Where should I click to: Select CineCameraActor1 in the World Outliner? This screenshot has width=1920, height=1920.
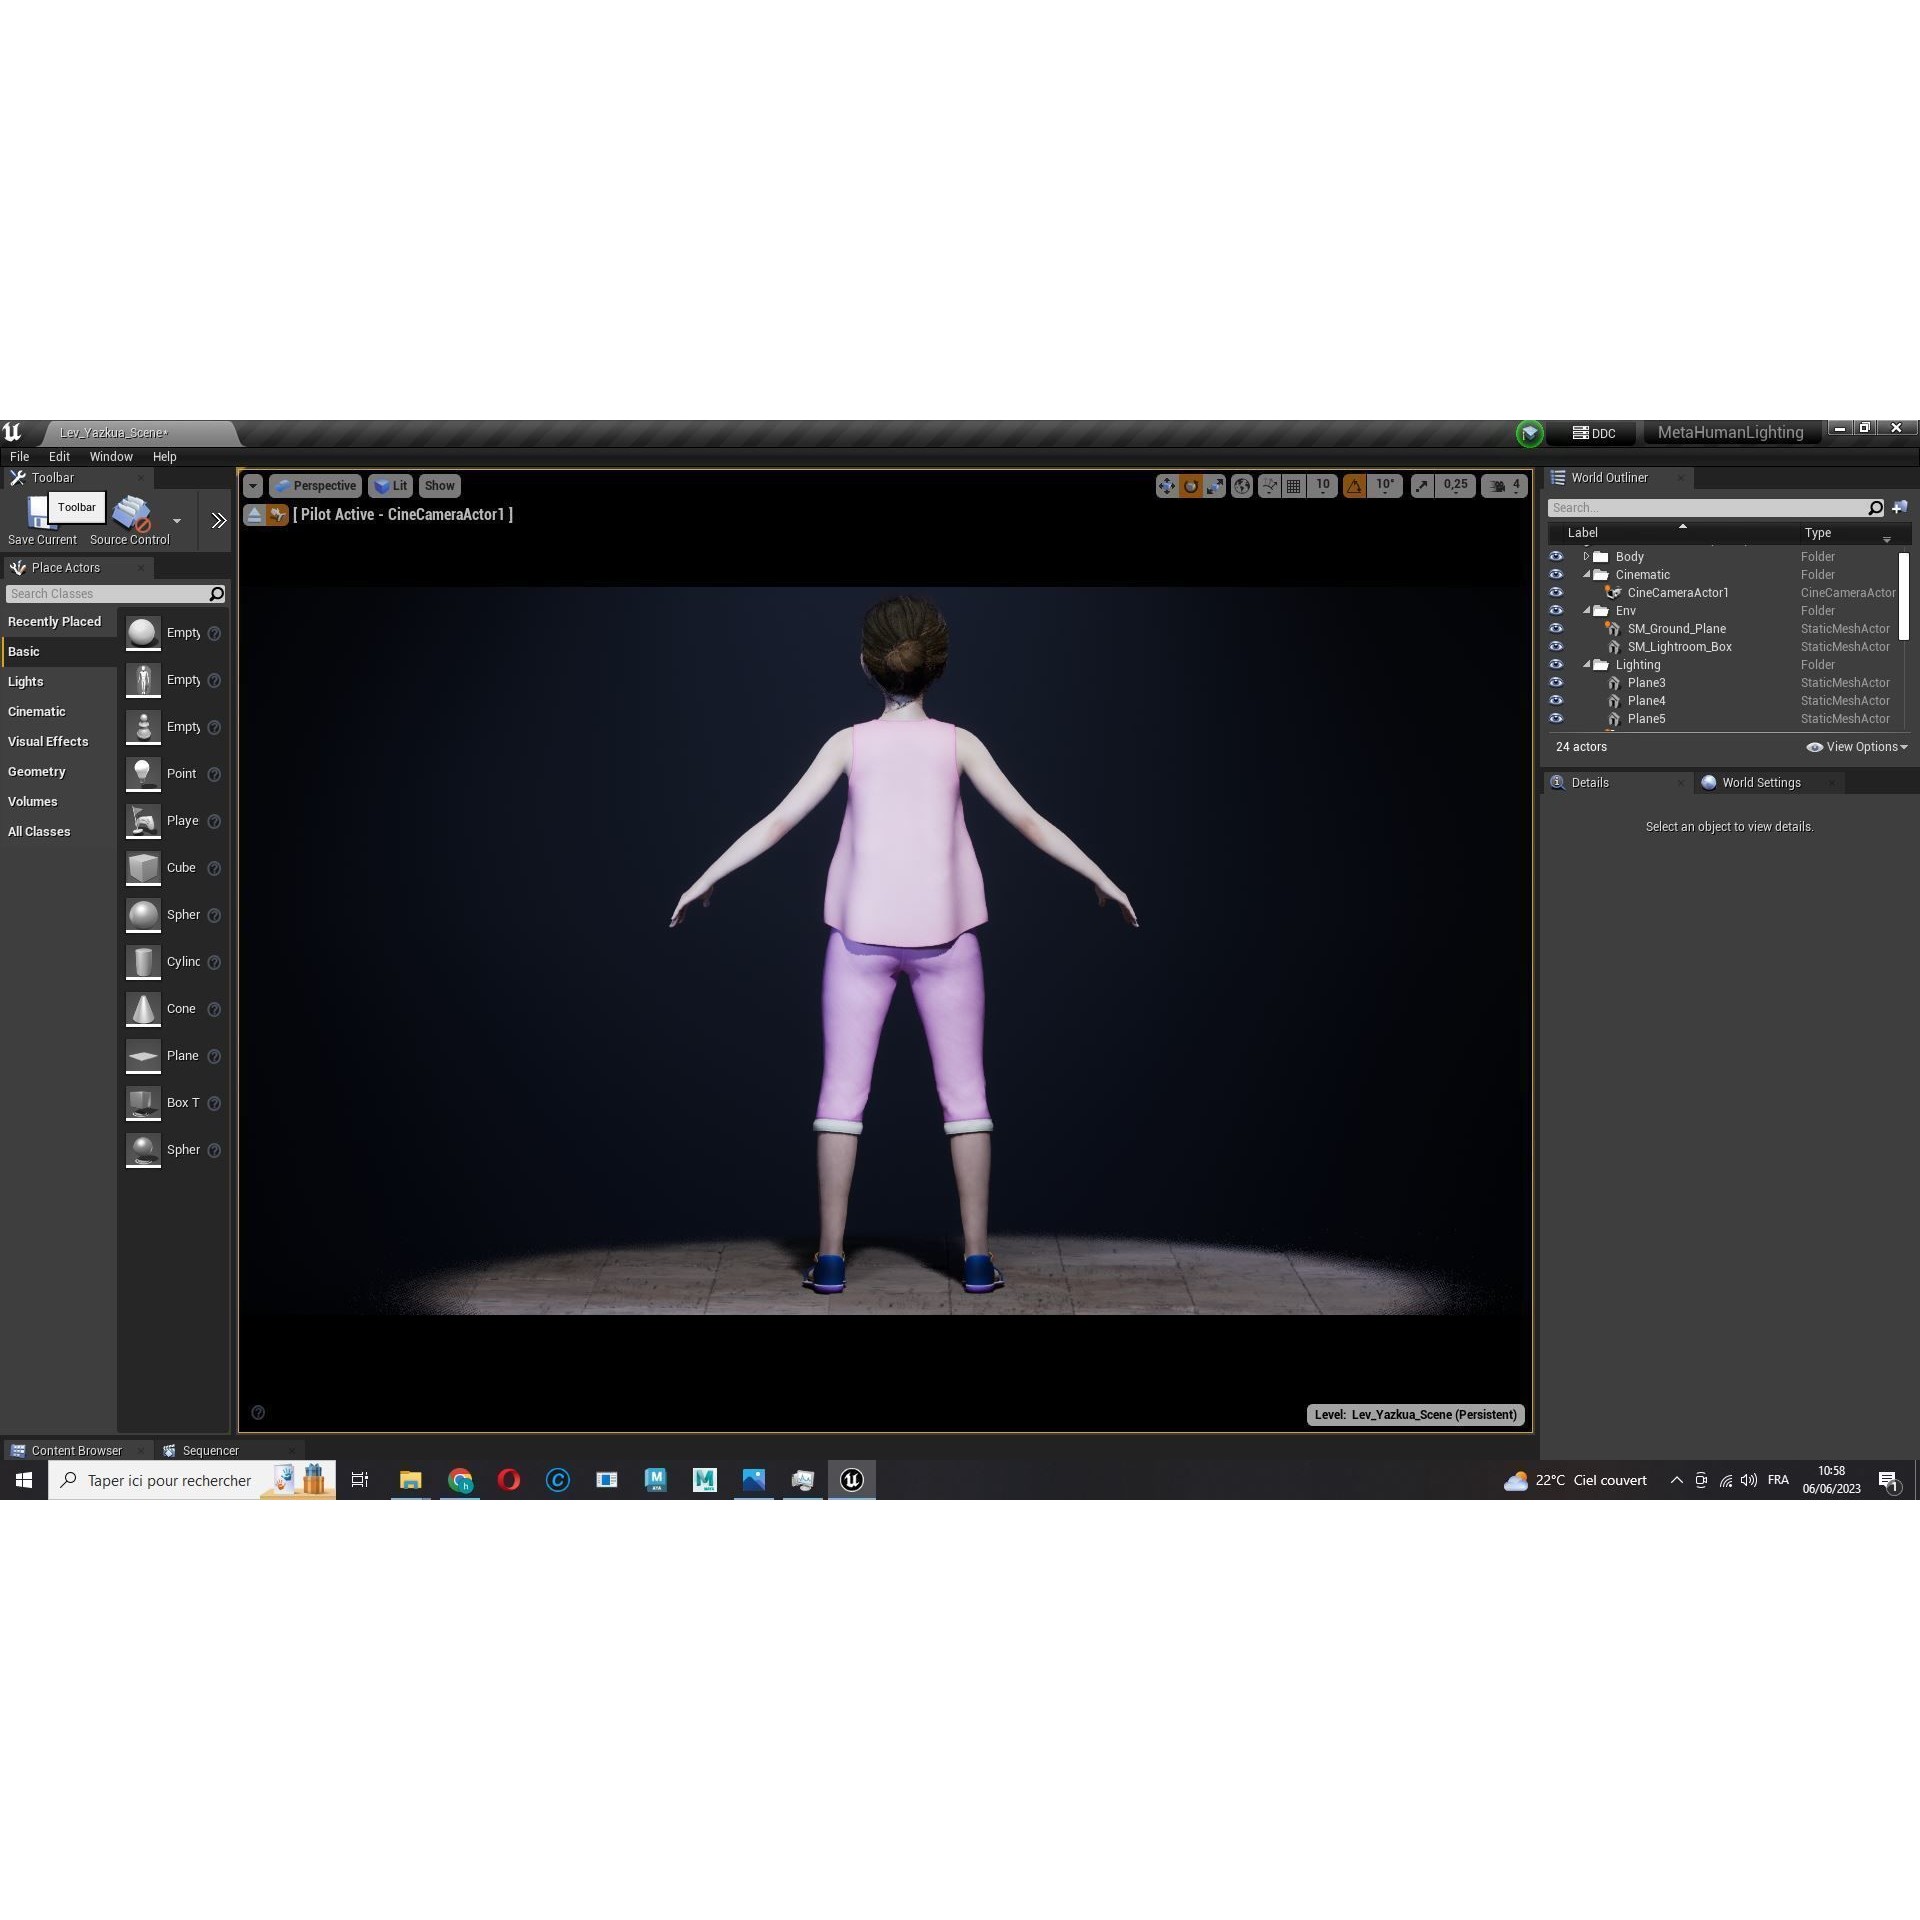click(1678, 592)
